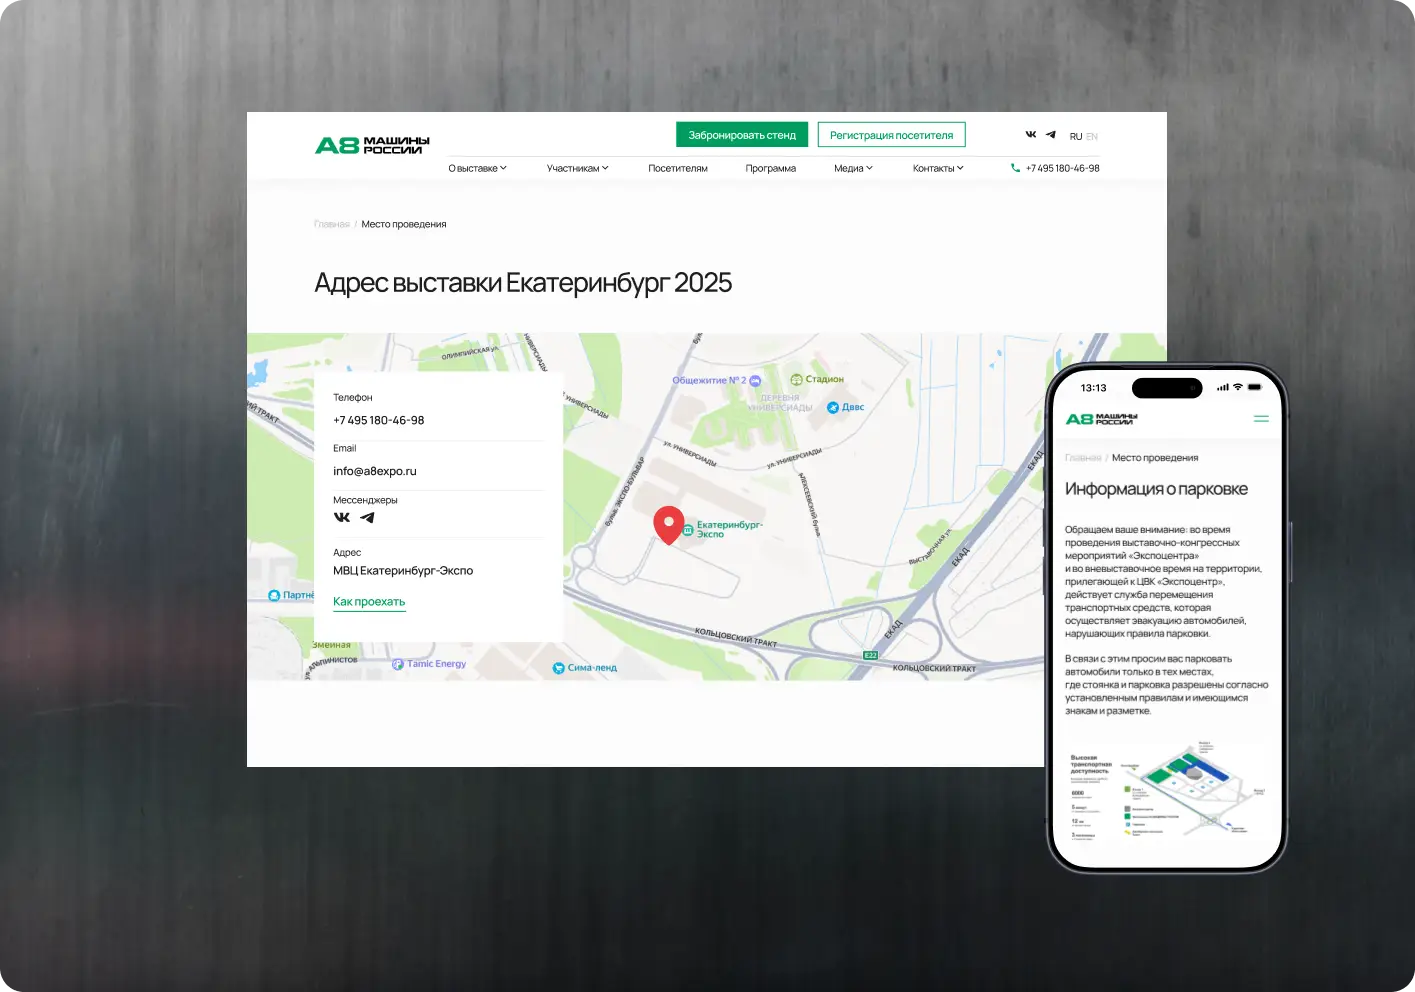
Task: Open the Telegram icon in the header
Action: pos(1051,134)
